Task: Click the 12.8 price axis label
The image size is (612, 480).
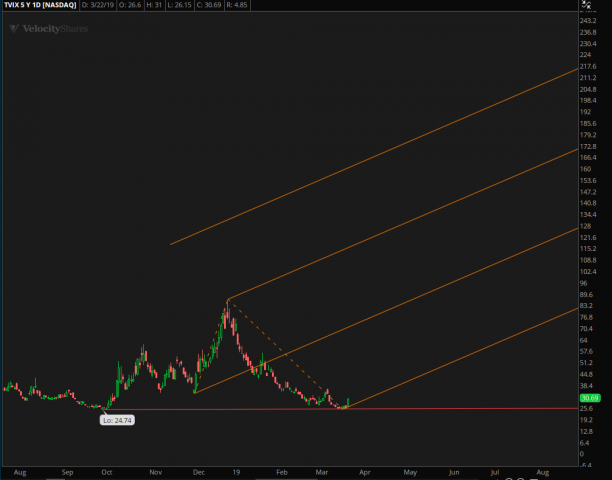Action: click(x=586, y=431)
